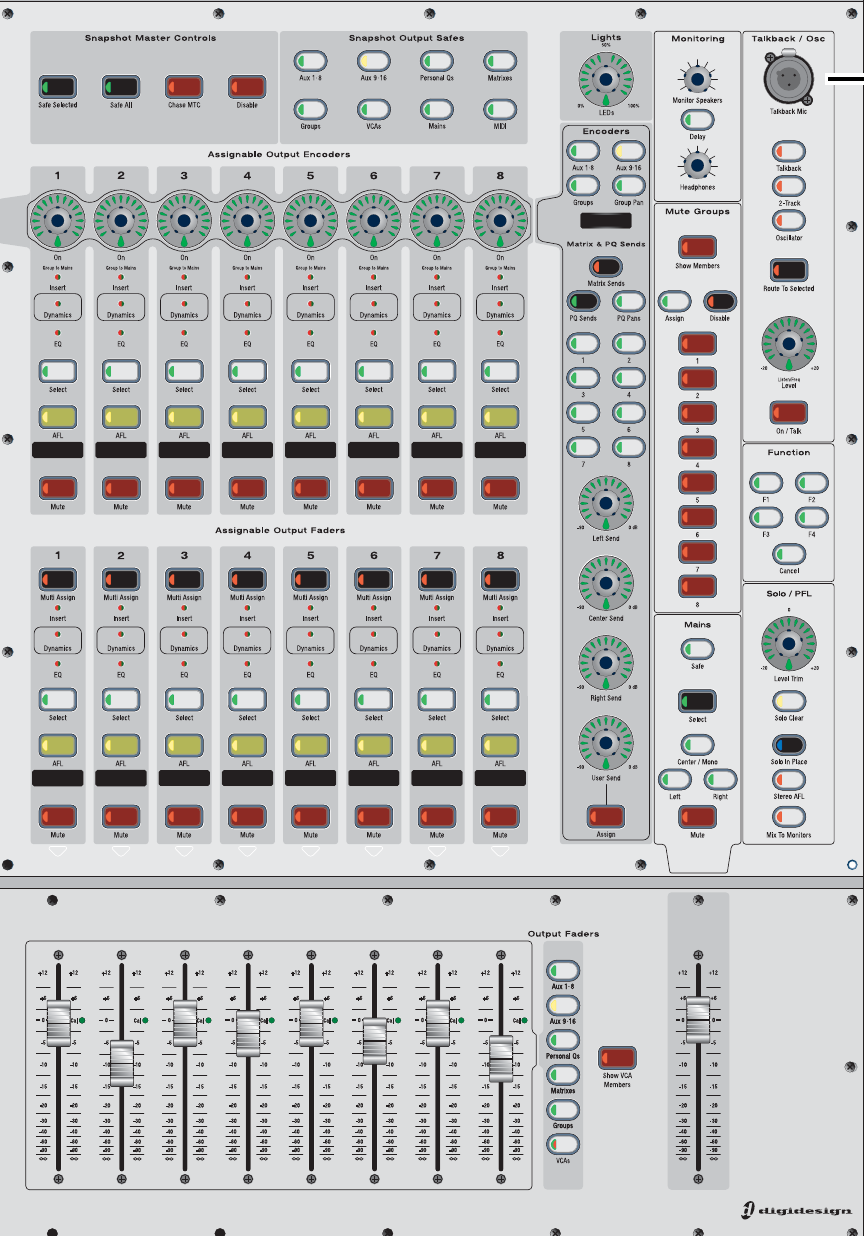Mute output fader strip 5

(311, 816)
